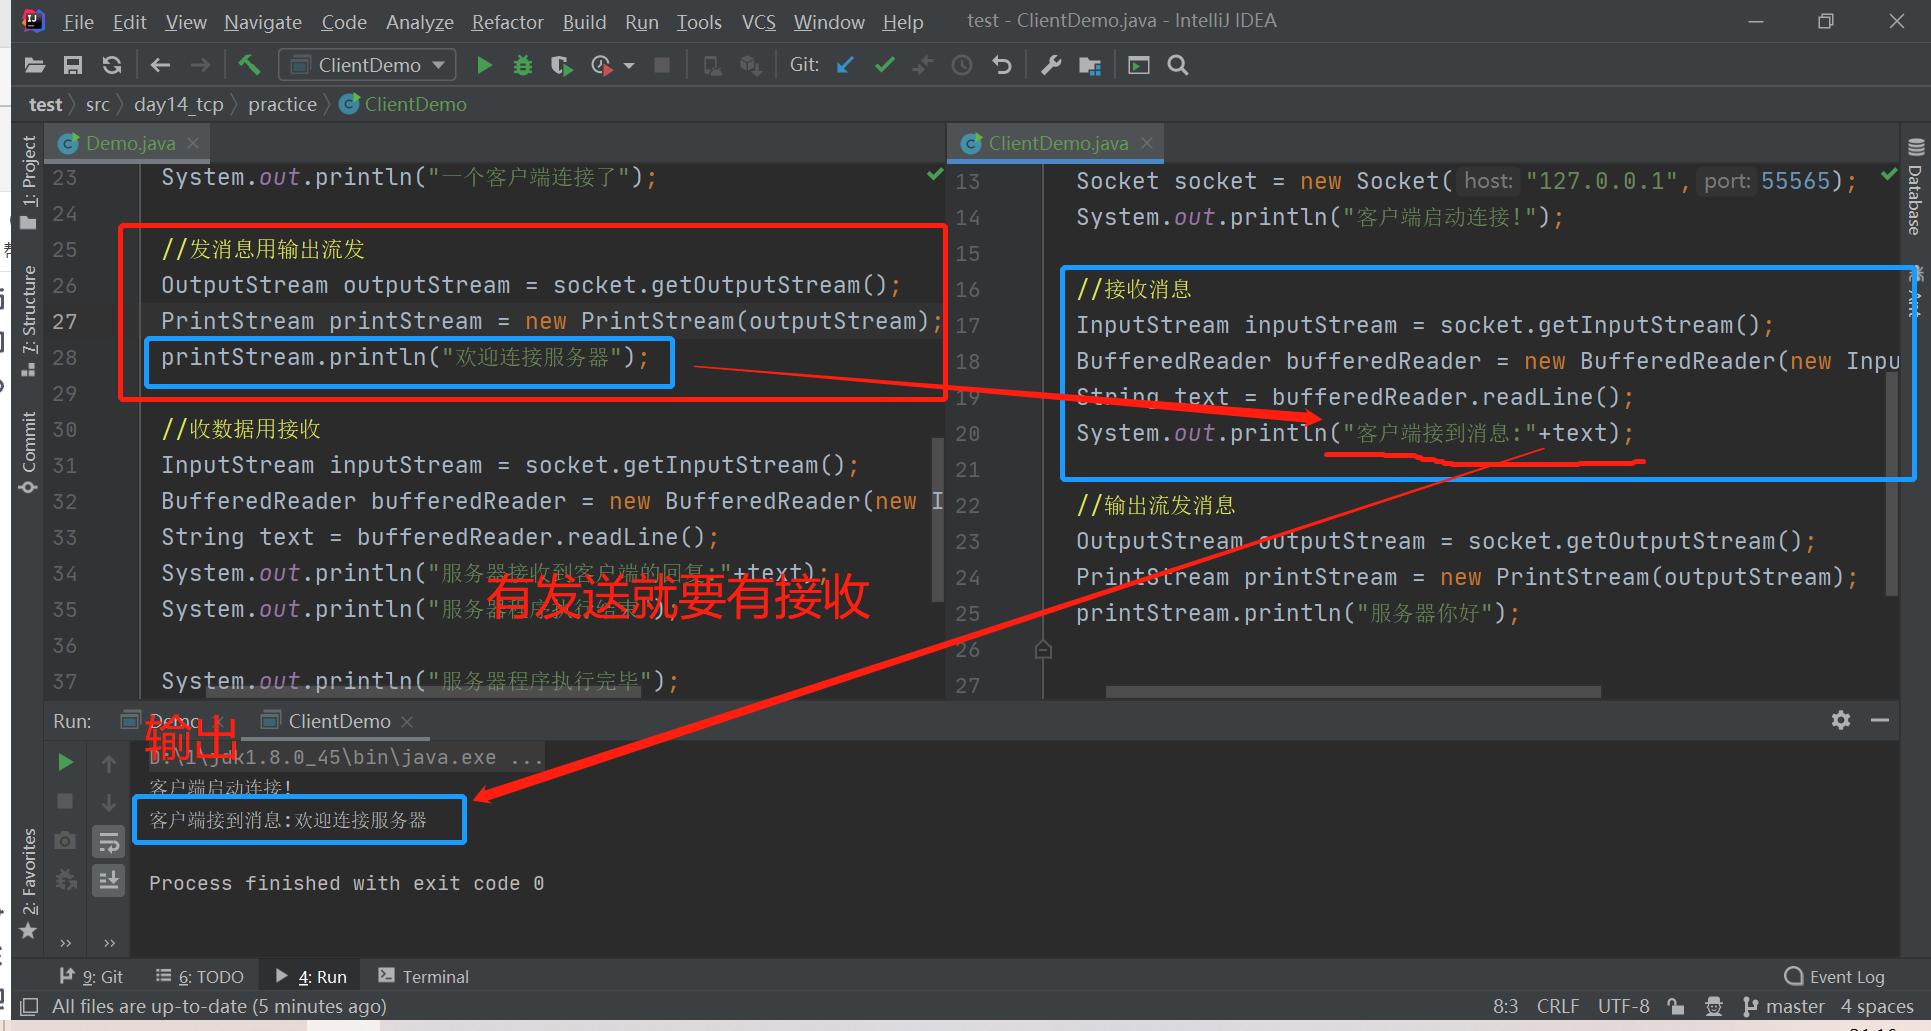Show Git history clock icon

[x=962, y=66]
